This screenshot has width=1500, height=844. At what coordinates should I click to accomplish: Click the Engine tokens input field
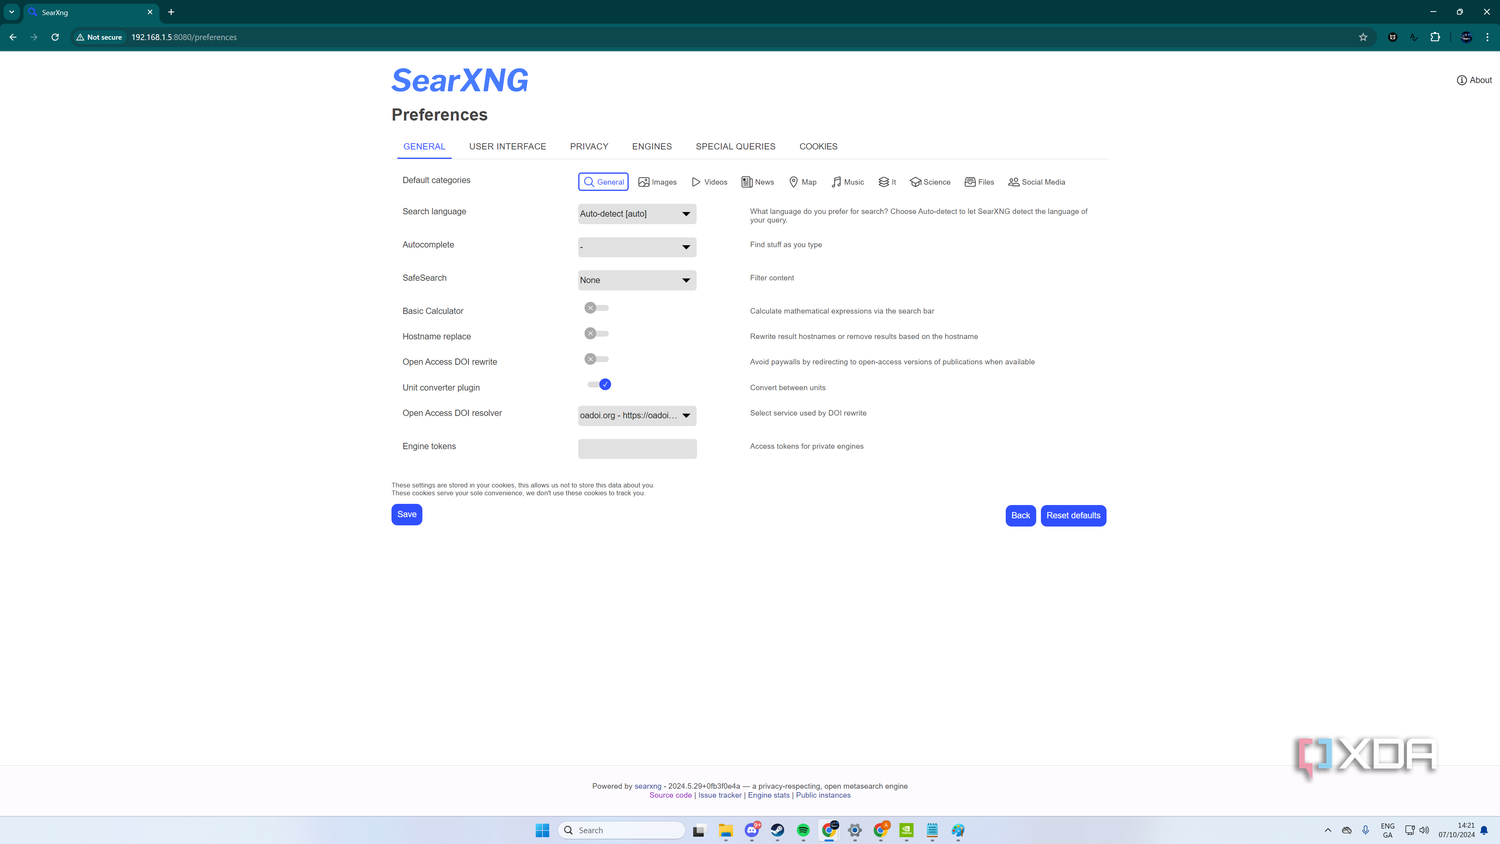637,449
